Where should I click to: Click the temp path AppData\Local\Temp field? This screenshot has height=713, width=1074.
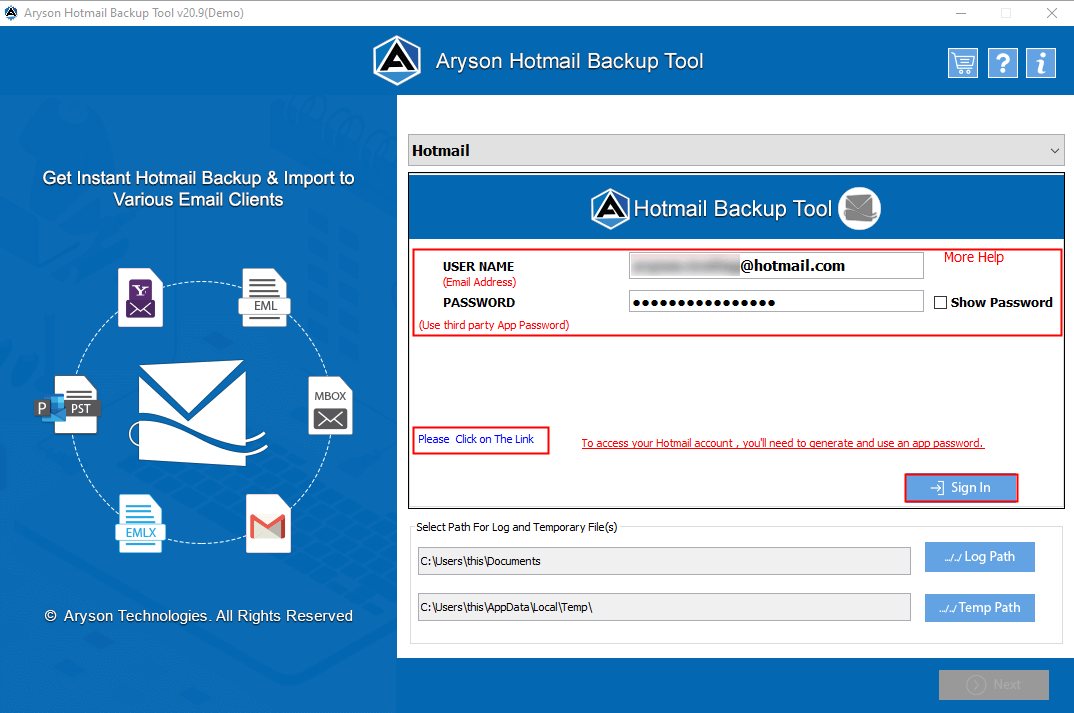[664, 607]
